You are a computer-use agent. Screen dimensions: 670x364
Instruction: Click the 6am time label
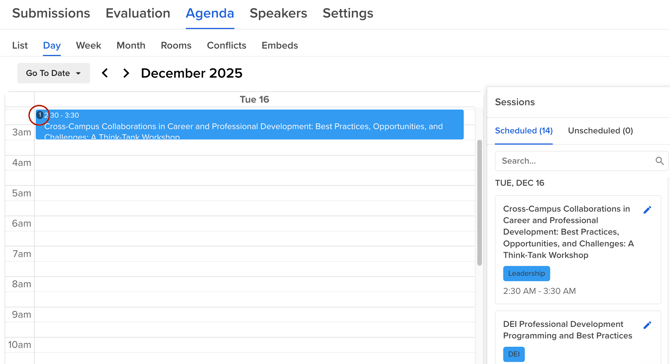coord(21,223)
